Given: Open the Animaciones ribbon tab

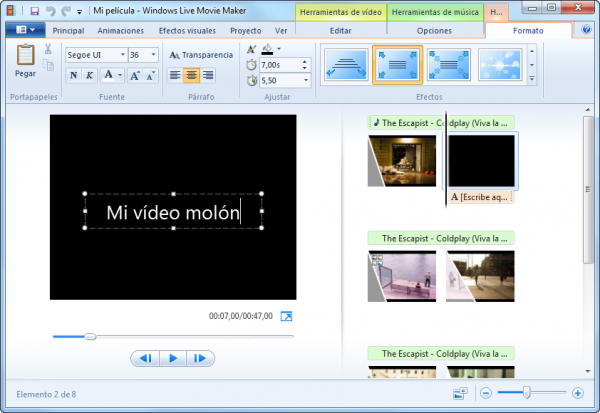Looking at the screenshot, I should [121, 31].
